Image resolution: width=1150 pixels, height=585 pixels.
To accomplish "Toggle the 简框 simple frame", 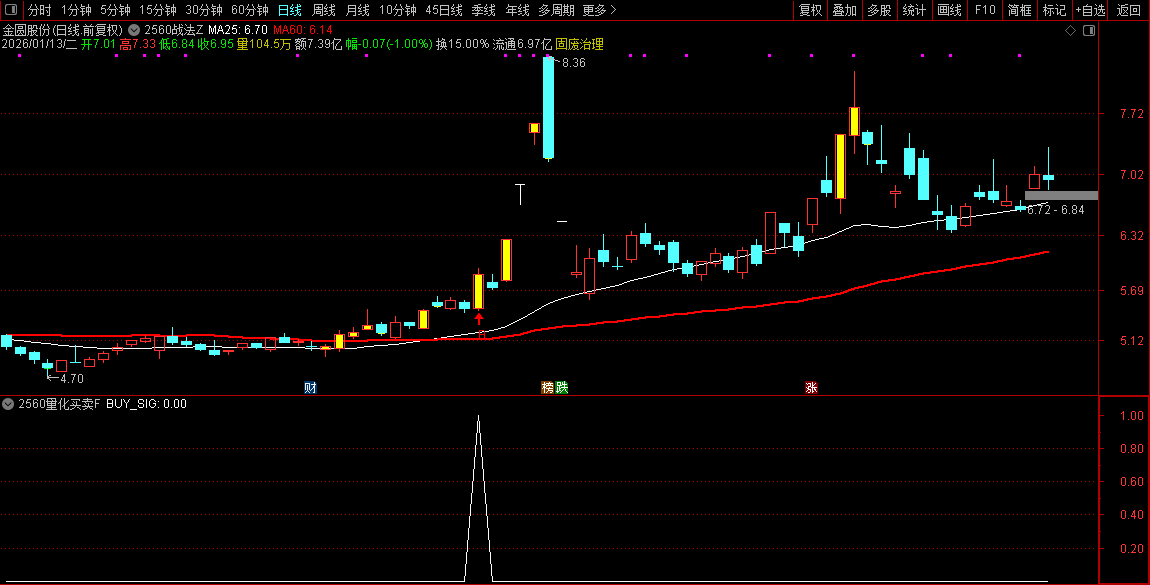I will point(1019,10).
